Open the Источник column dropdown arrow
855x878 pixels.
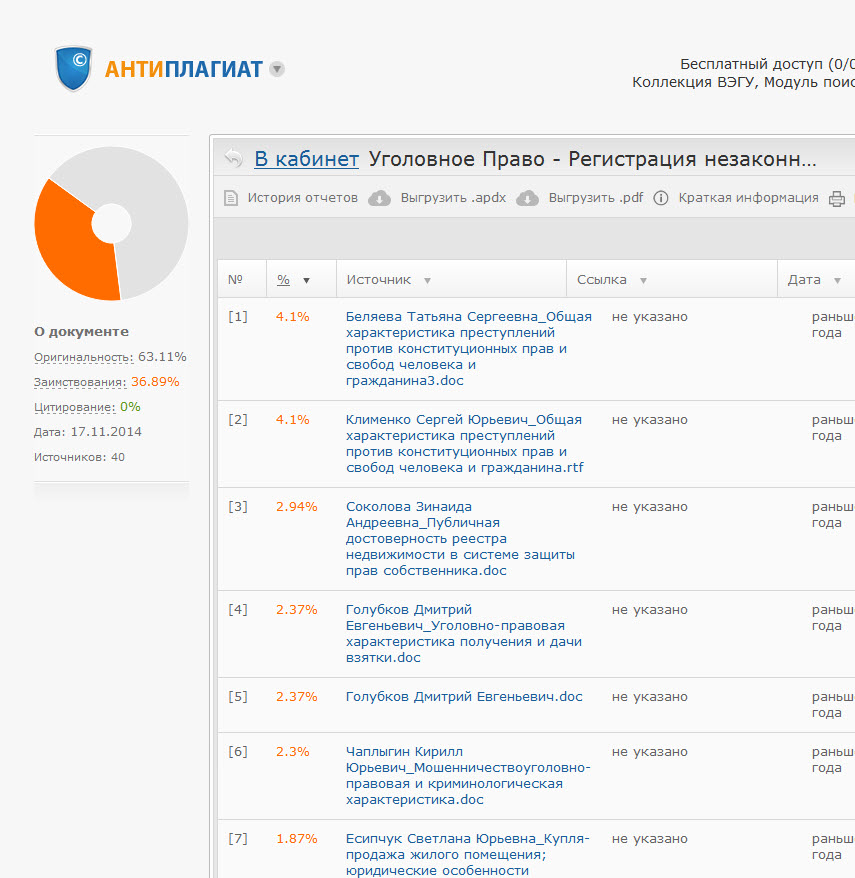click(427, 281)
